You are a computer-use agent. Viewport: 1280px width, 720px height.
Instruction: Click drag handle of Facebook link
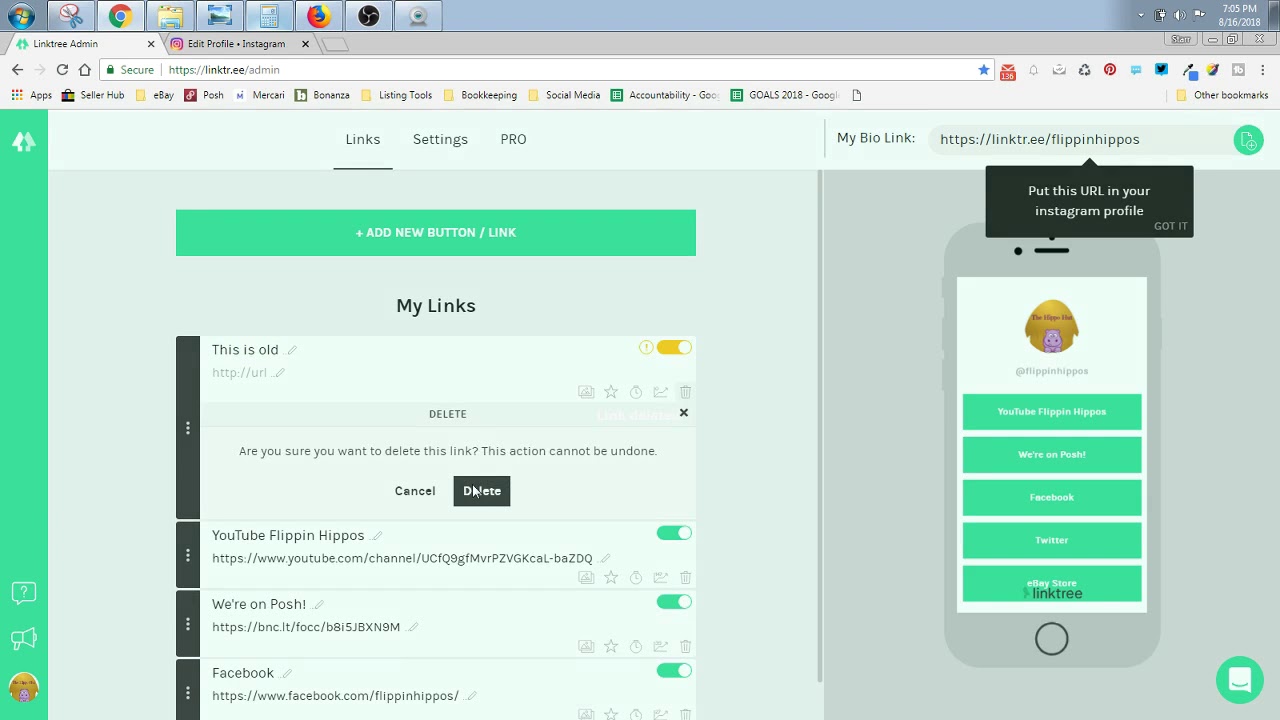coord(188,692)
